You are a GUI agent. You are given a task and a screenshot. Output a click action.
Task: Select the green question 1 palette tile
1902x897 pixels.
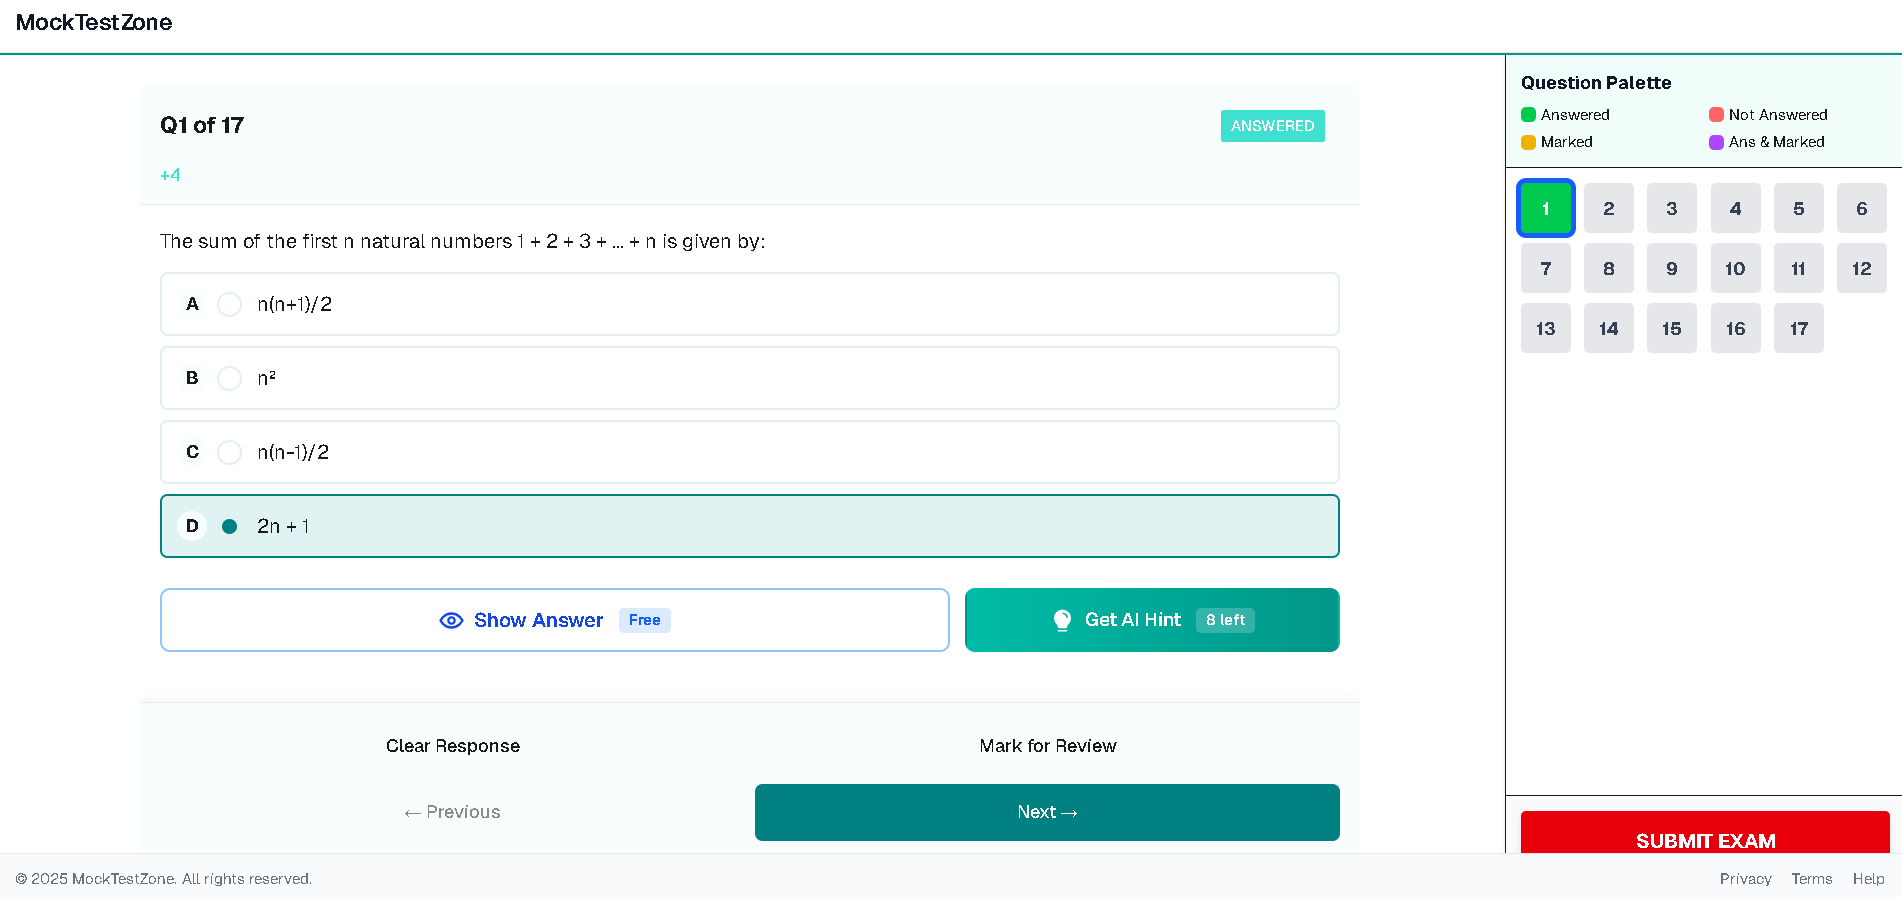pos(1545,209)
